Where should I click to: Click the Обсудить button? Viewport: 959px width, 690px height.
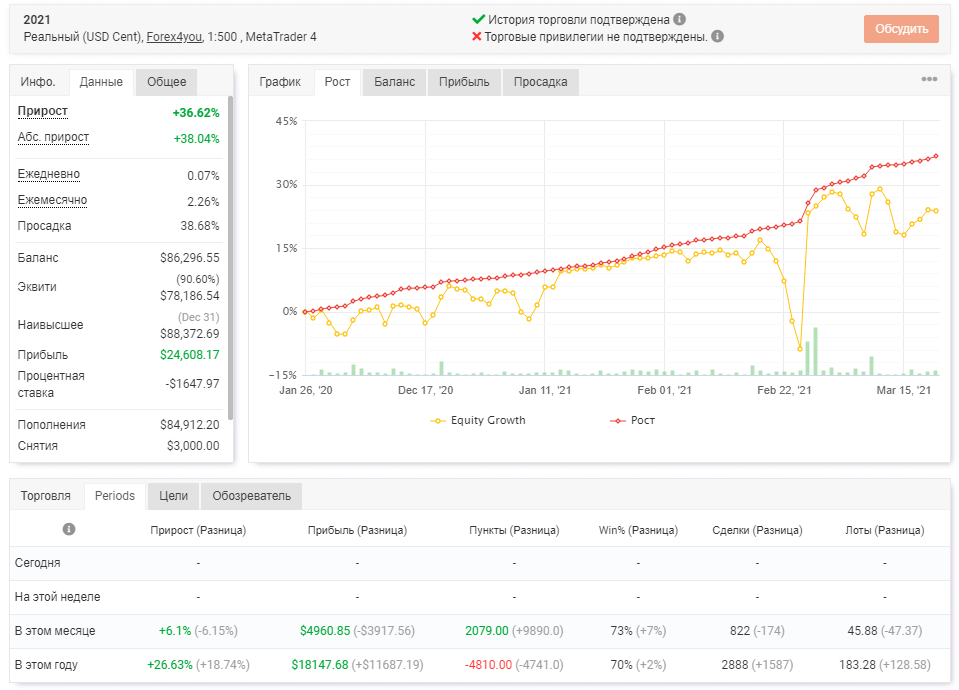[901, 29]
